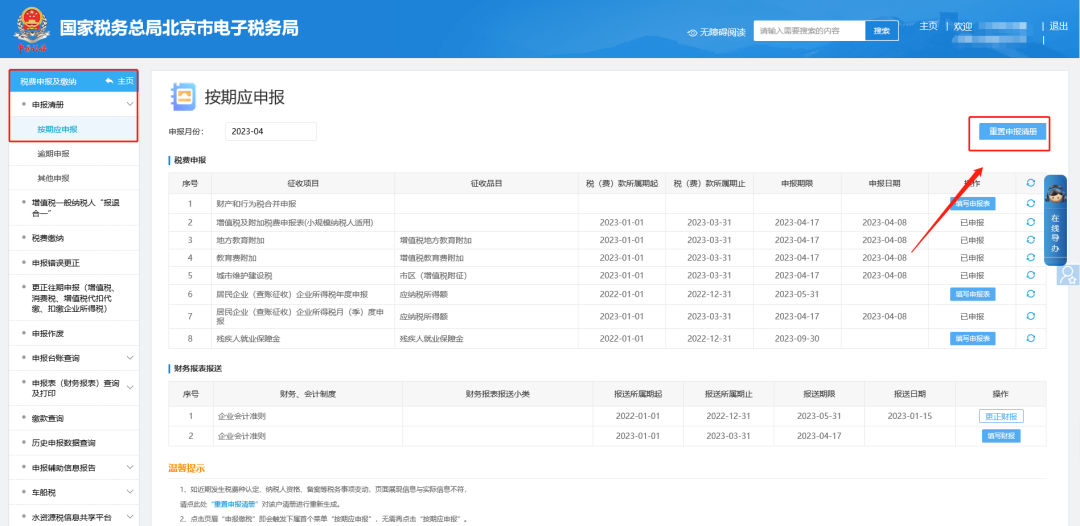Click the 重置申报清册 link in 温馨提示
This screenshot has height=526, width=1080.
point(235,504)
